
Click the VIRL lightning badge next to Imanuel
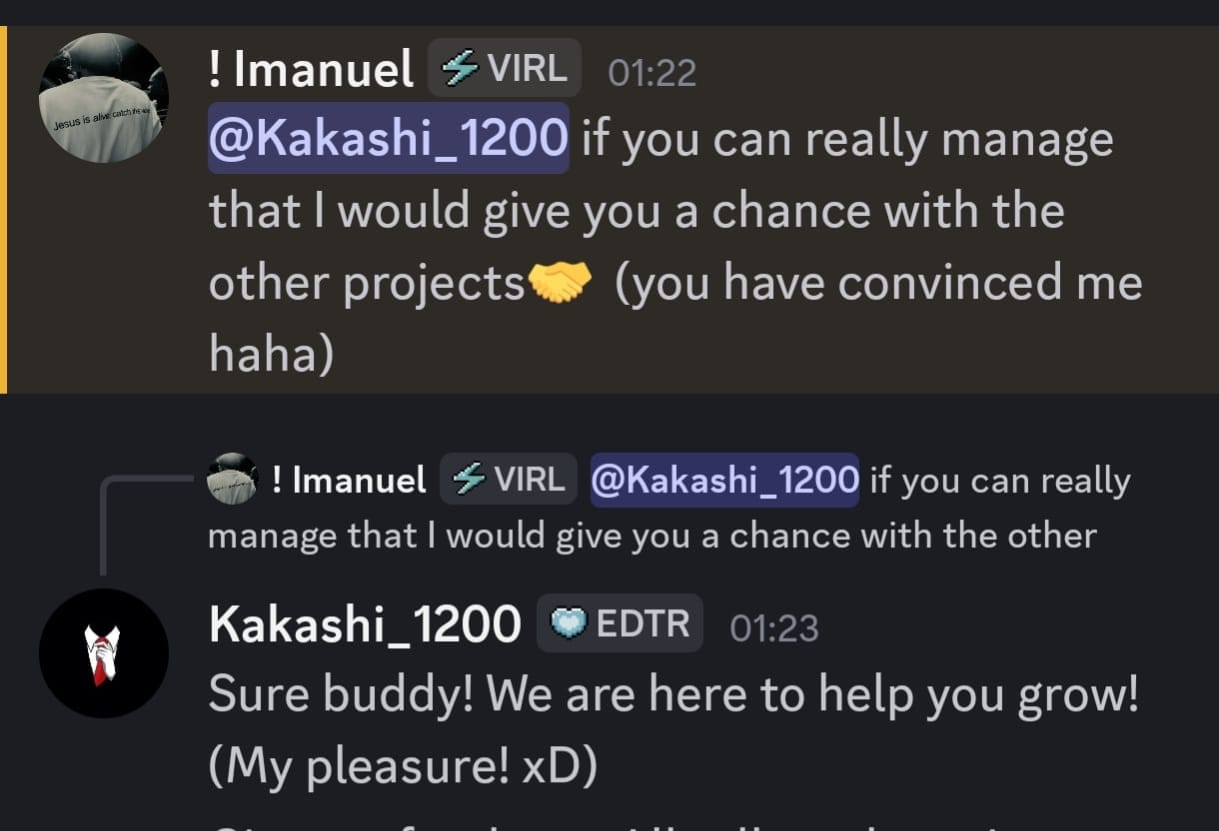[505, 65]
